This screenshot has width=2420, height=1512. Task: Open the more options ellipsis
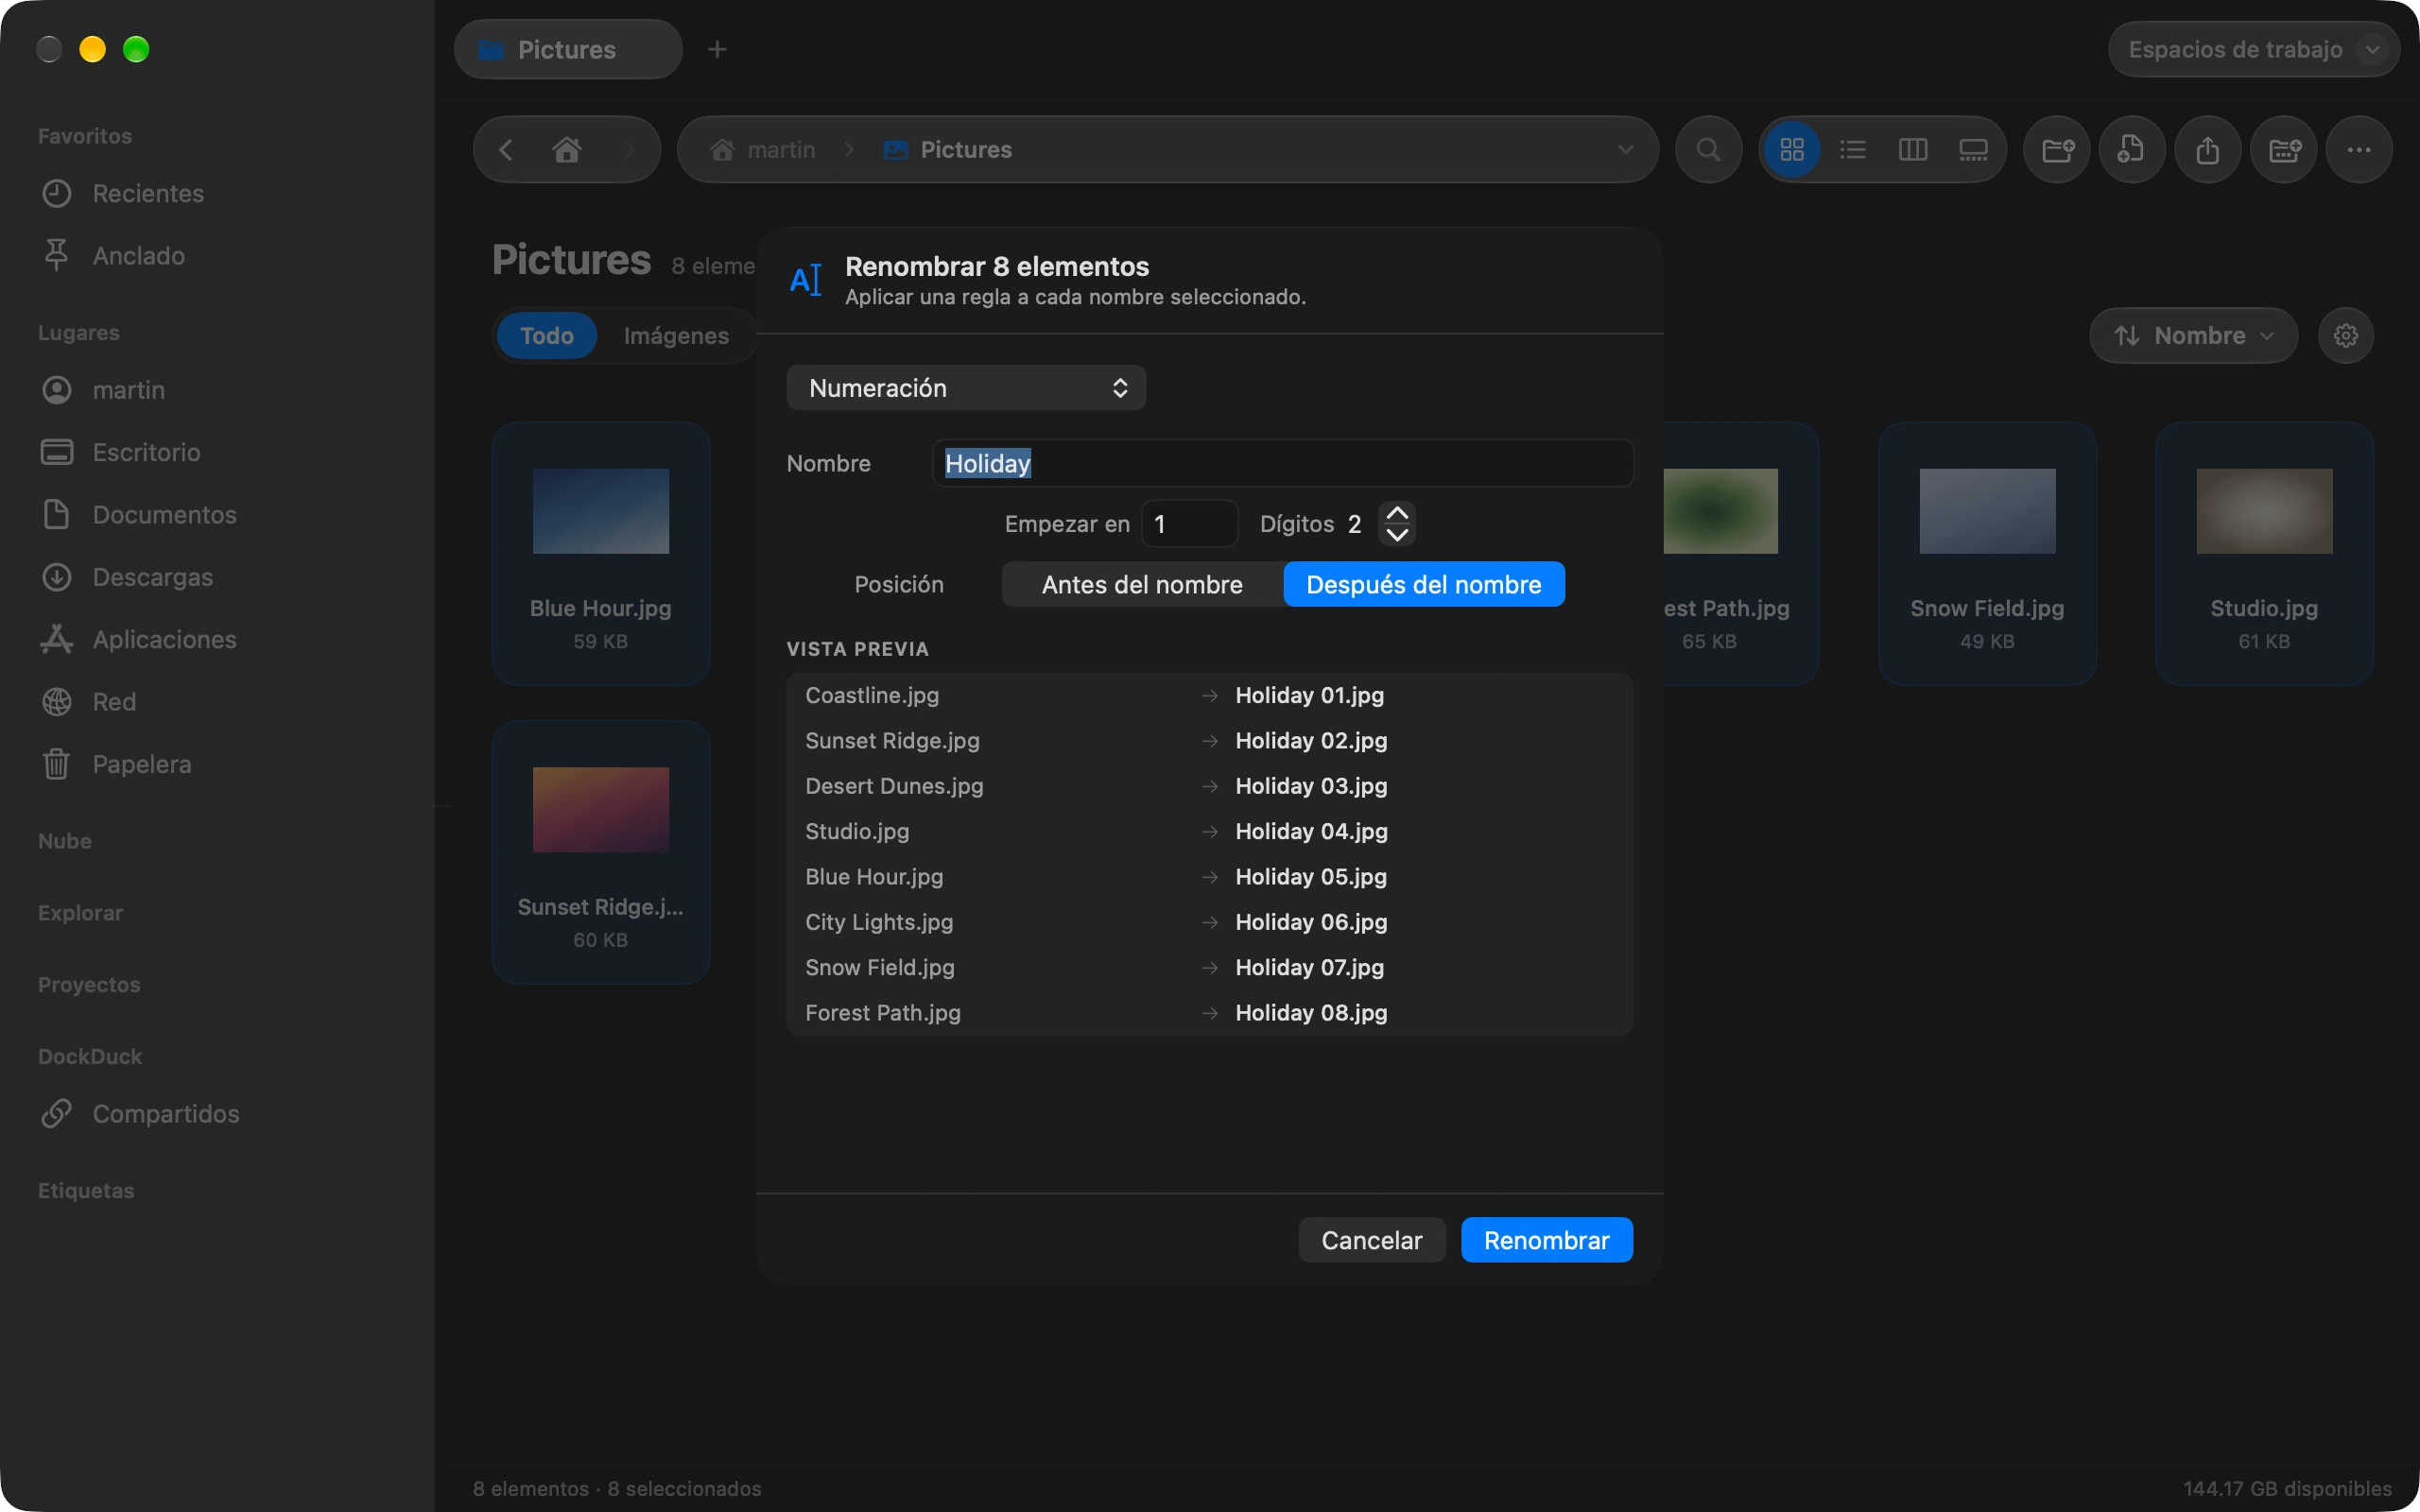point(2359,150)
